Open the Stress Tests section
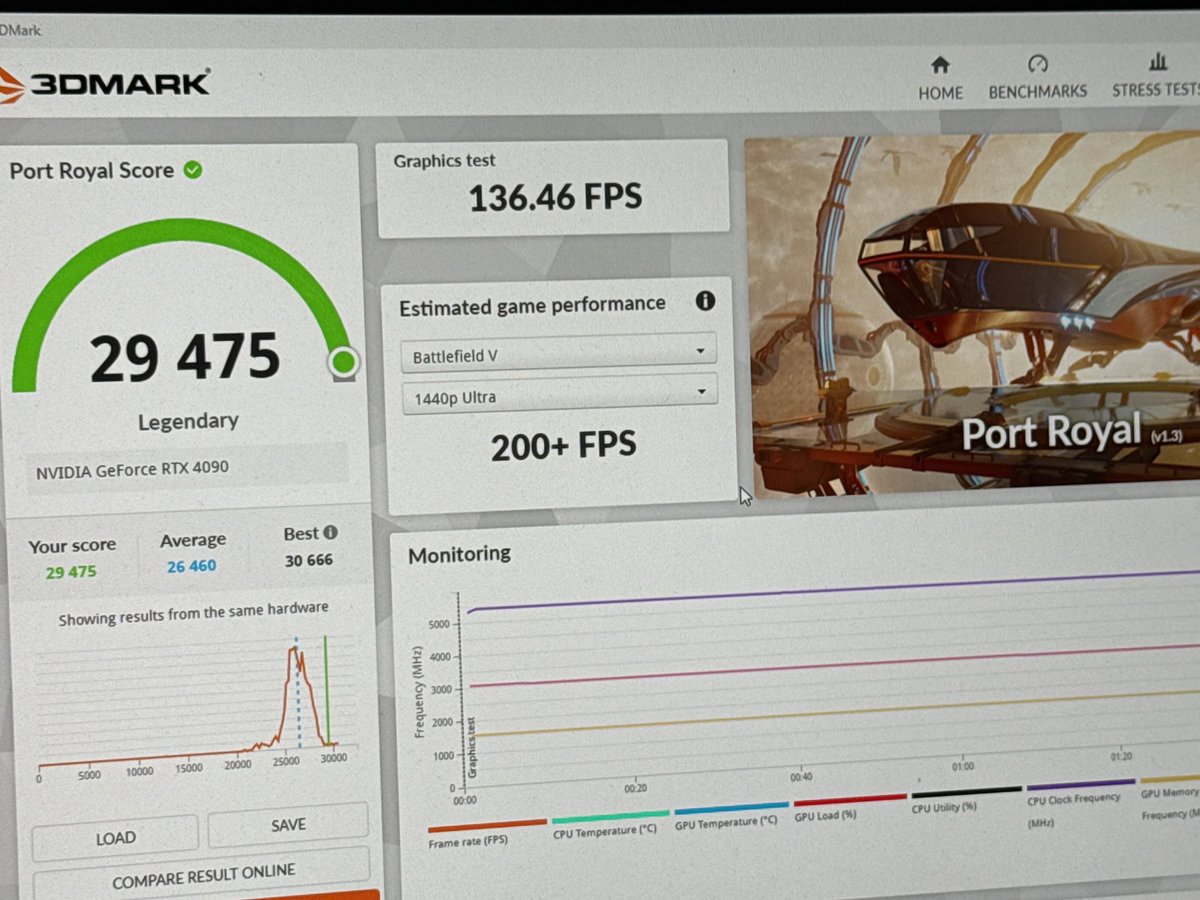The width and height of the screenshot is (1200, 900). pyautogui.click(x=1156, y=76)
